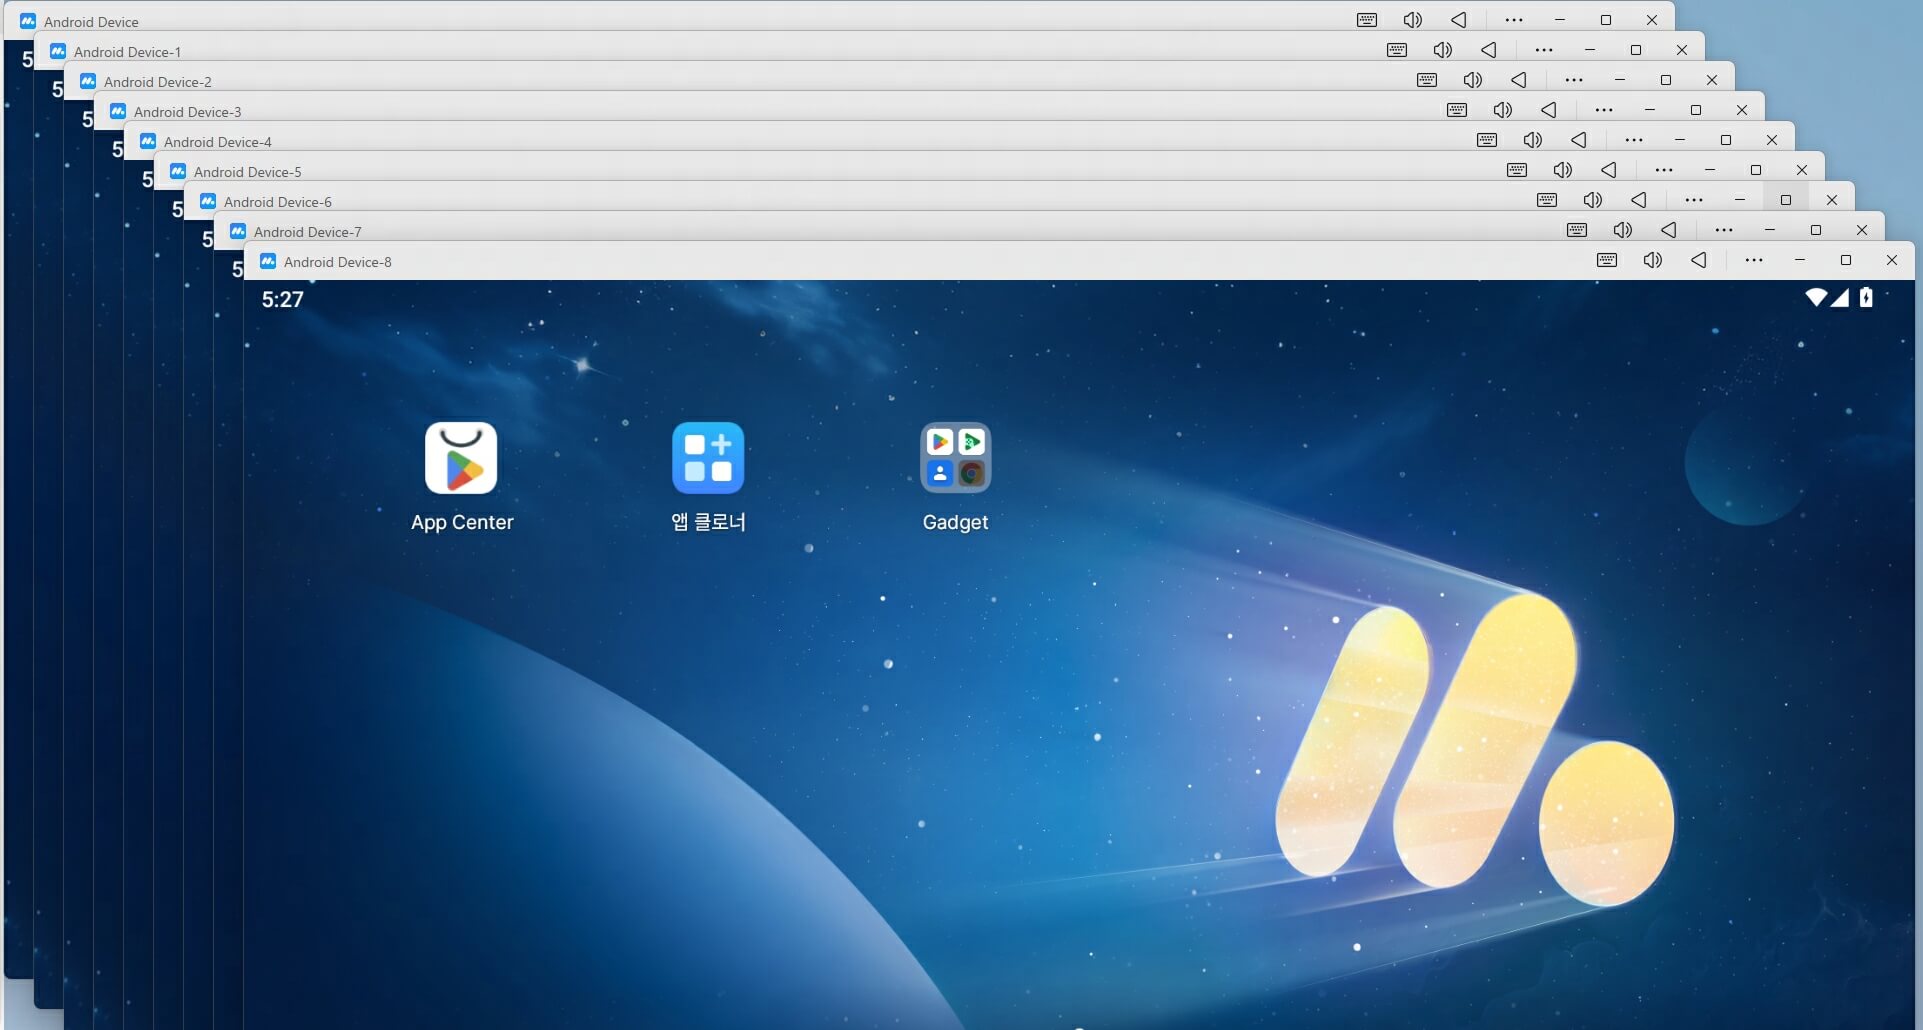
Task: Click keyboard icon in Android Device-4 window
Action: click(1487, 140)
